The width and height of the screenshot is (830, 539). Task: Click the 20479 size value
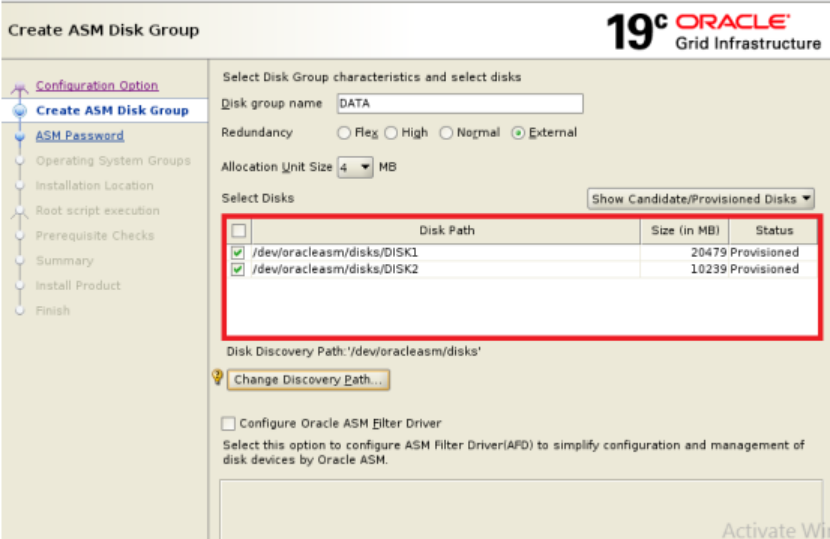click(708, 253)
